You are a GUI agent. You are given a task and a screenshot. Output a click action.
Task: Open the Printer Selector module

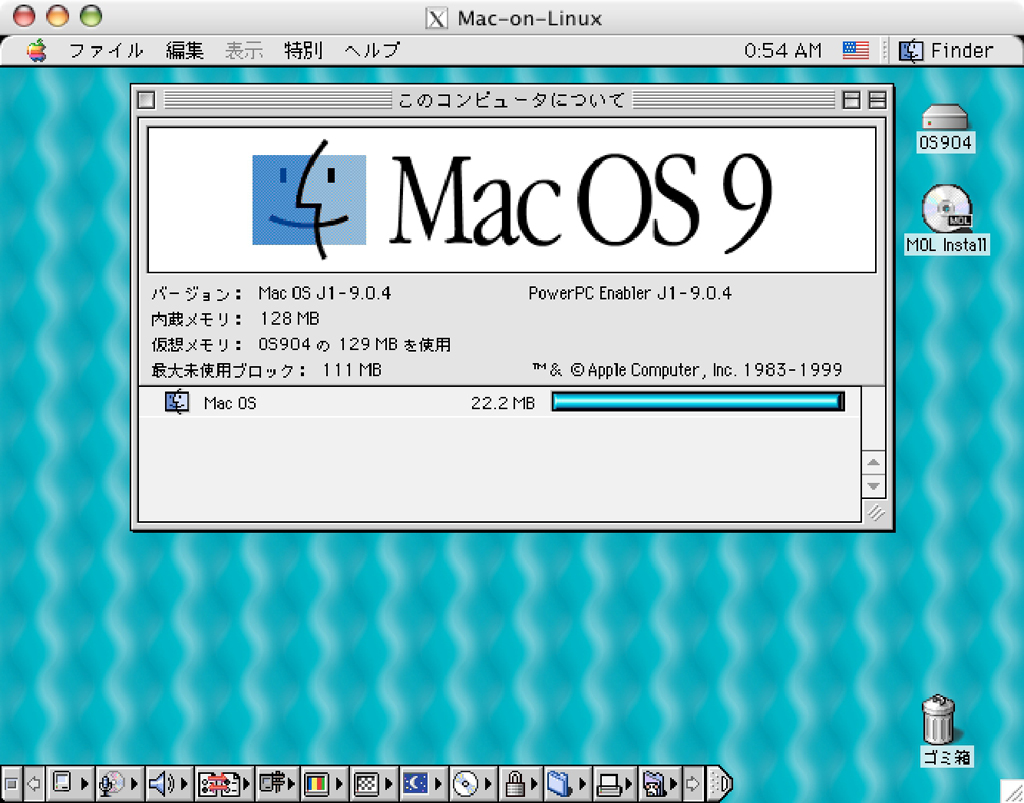(x=608, y=783)
